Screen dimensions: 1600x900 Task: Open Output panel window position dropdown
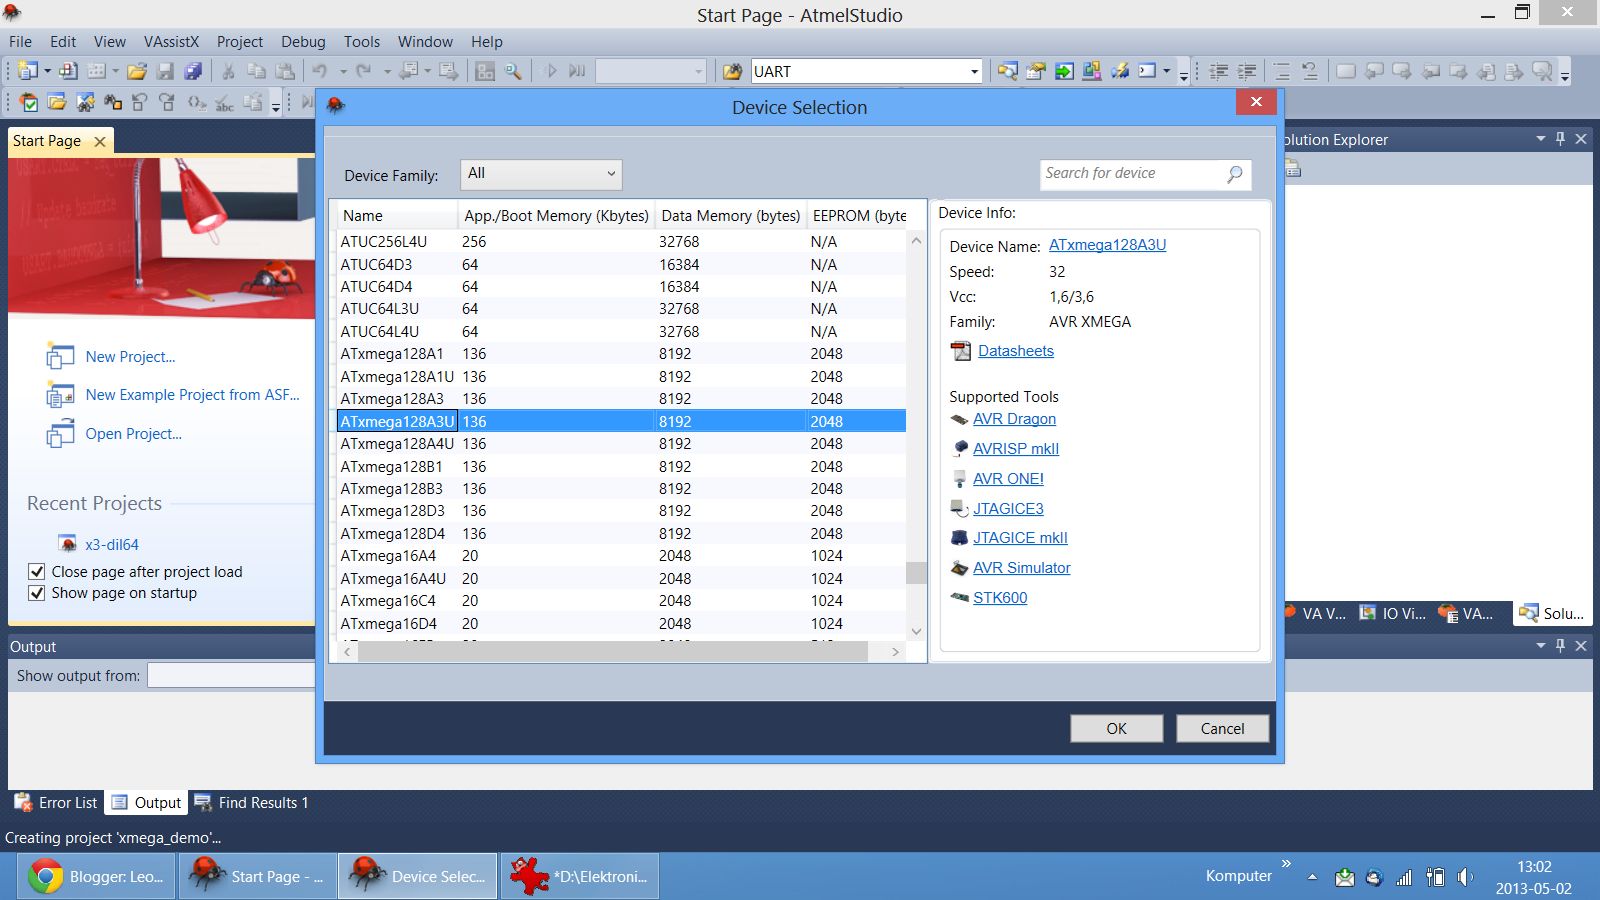coord(1540,646)
